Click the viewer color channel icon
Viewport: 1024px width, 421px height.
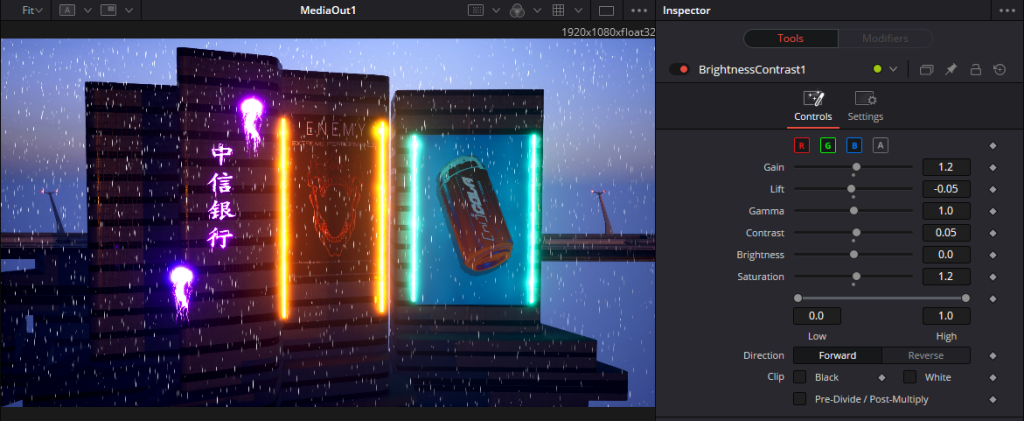click(x=517, y=10)
